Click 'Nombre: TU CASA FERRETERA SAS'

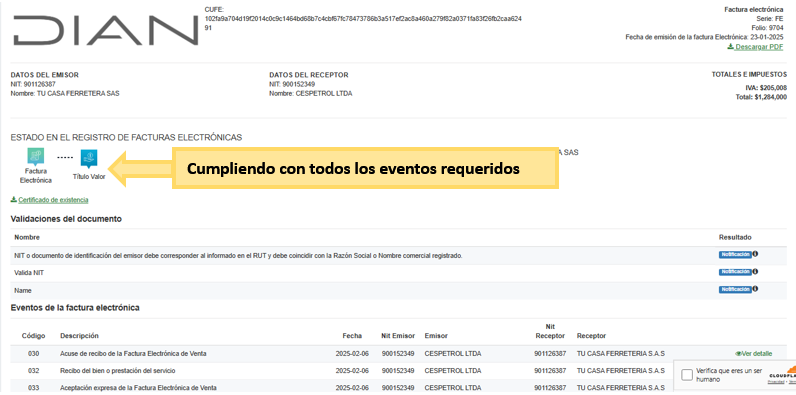65,93
